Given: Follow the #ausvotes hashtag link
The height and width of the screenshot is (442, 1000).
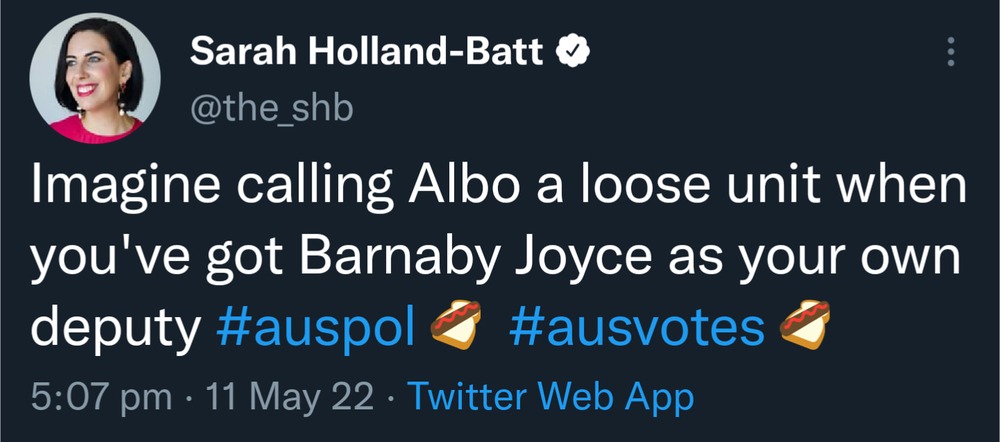Looking at the screenshot, I should pos(636,329).
